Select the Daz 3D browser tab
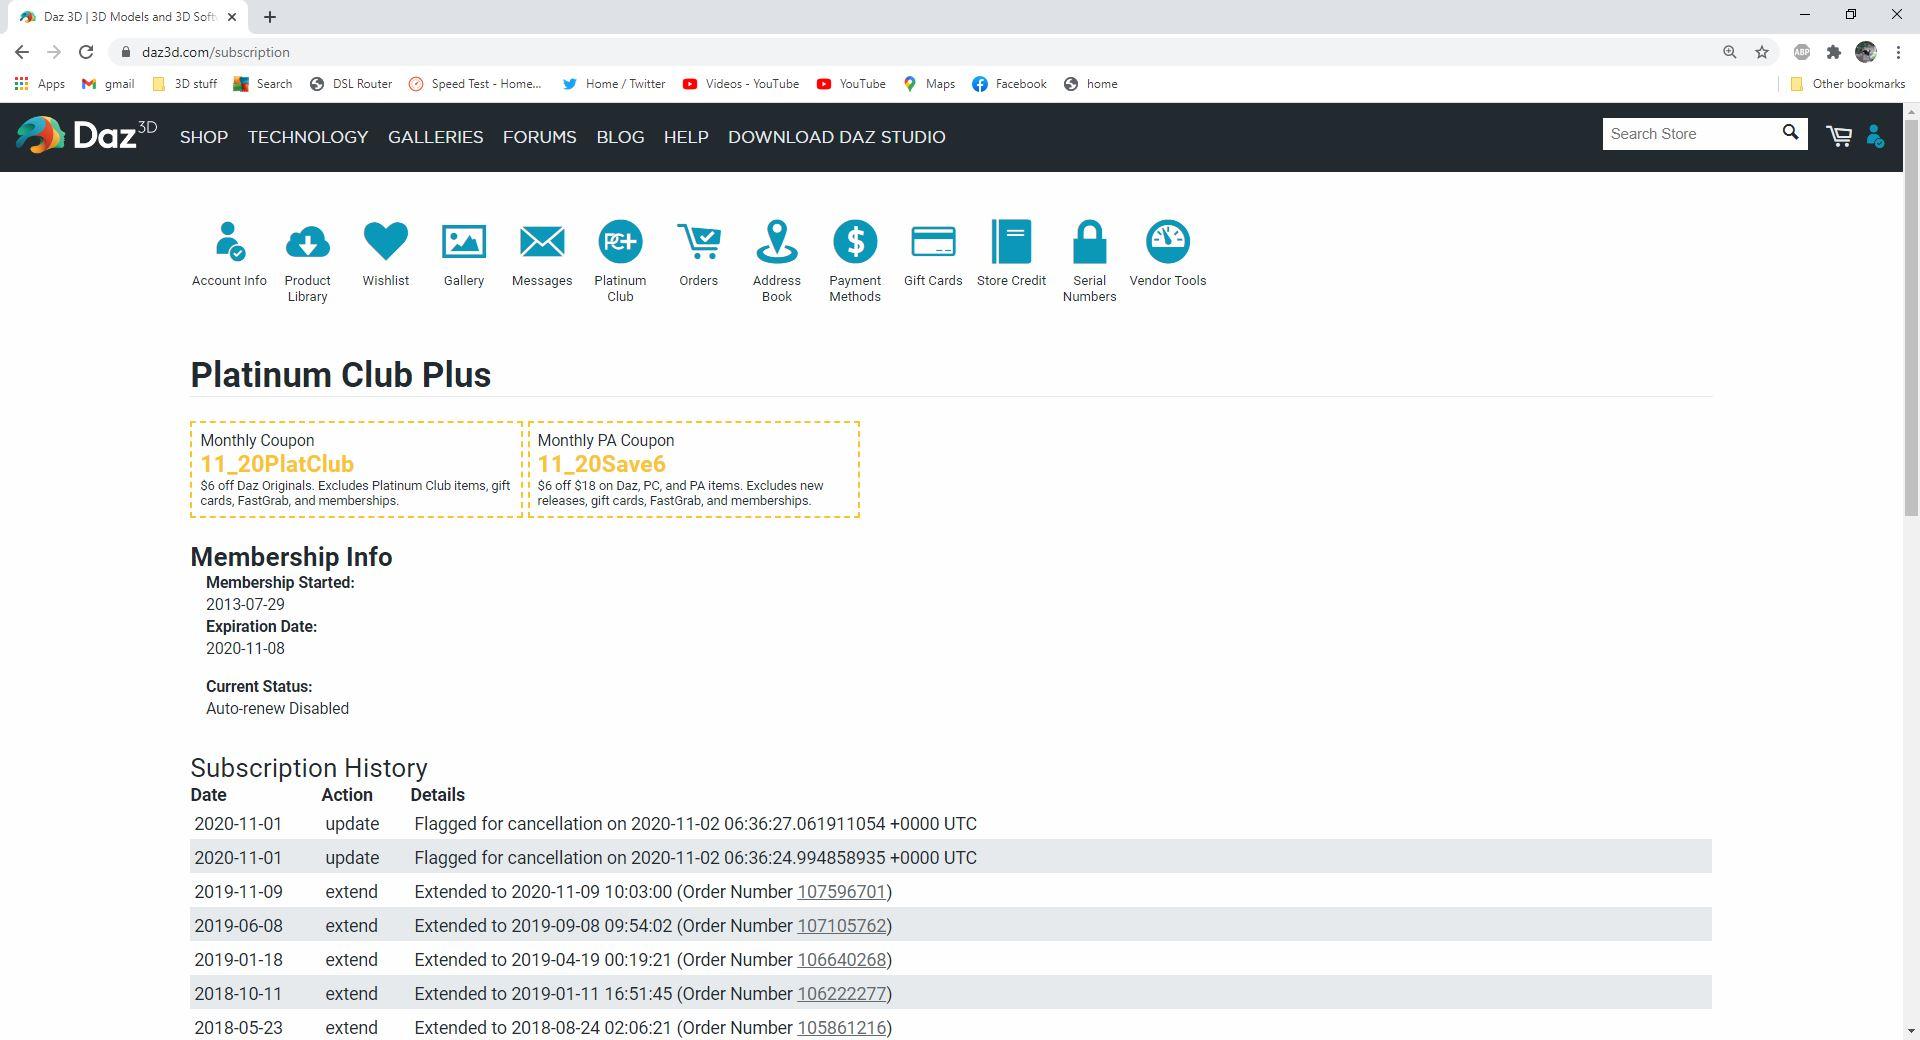1920x1040 pixels. pos(127,17)
